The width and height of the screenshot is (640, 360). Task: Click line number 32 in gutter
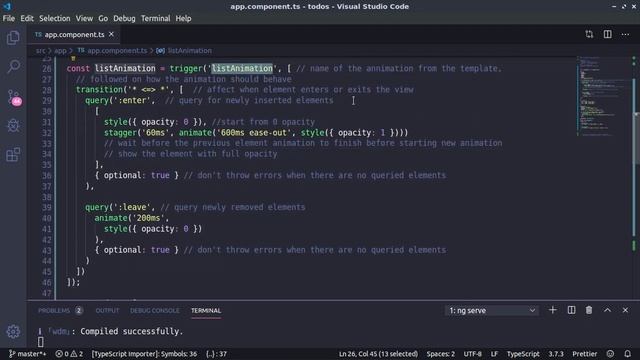click(47, 133)
